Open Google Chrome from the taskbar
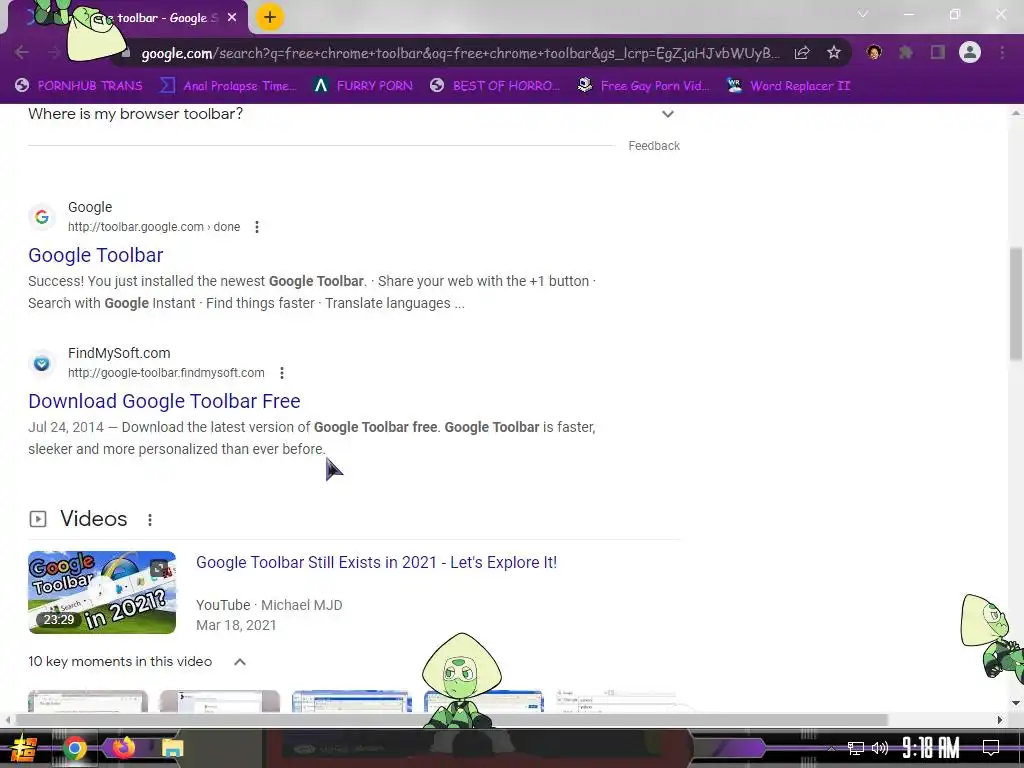Screen dimensions: 1024x768 point(74,748)
